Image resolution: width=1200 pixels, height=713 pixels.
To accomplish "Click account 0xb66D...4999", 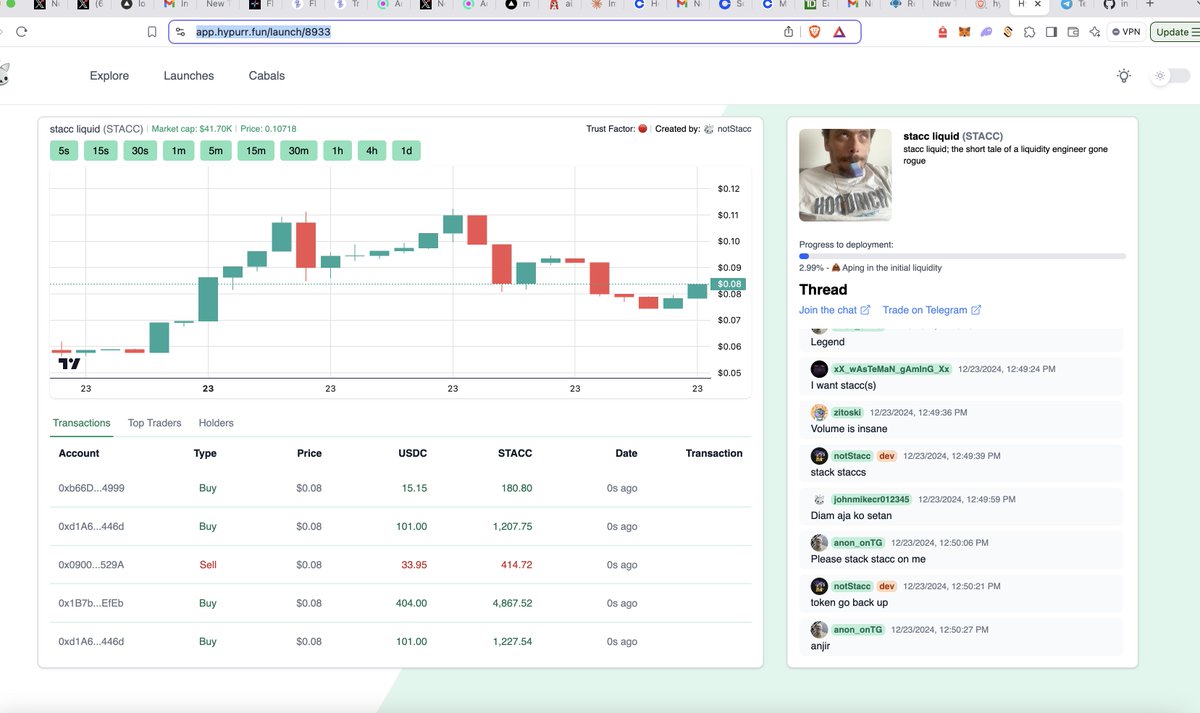I will (91, 488).
